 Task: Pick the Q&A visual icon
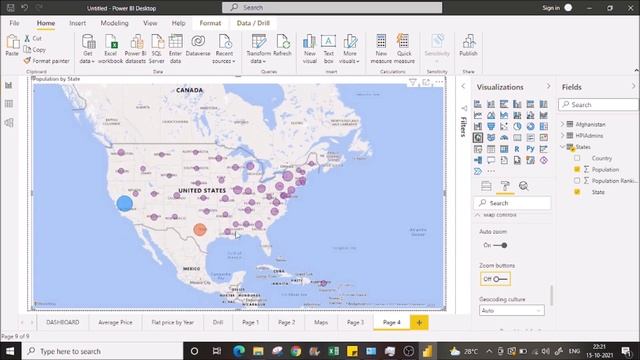491,160
